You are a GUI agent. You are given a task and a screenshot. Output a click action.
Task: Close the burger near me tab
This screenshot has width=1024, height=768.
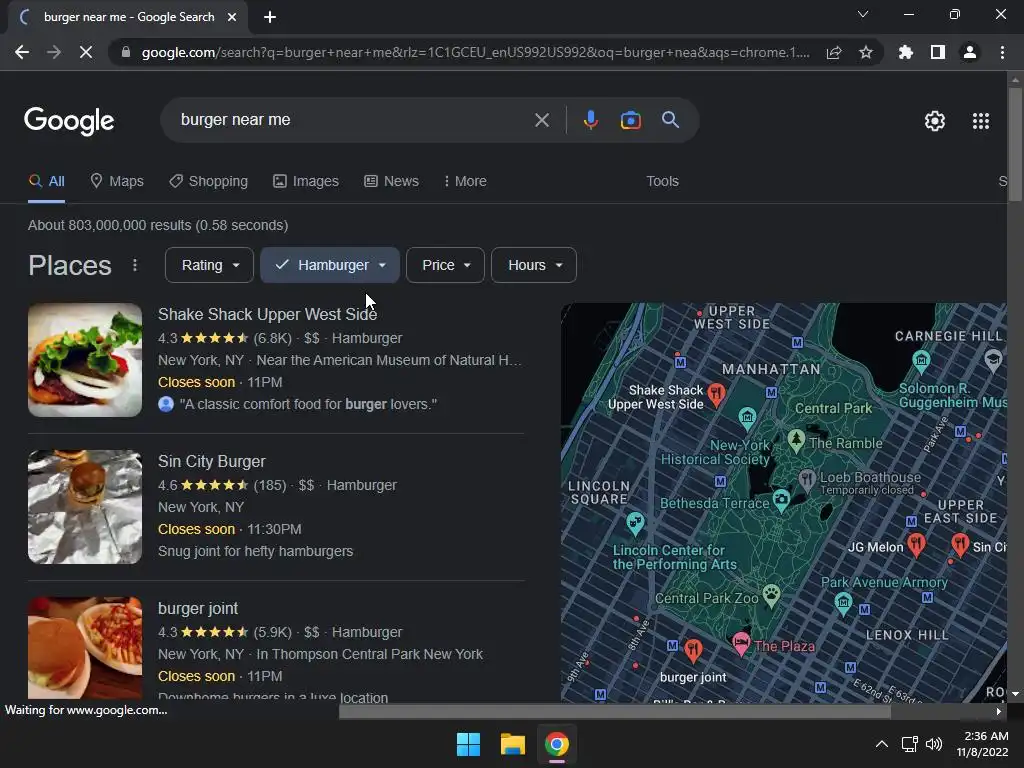pos(232,17)
